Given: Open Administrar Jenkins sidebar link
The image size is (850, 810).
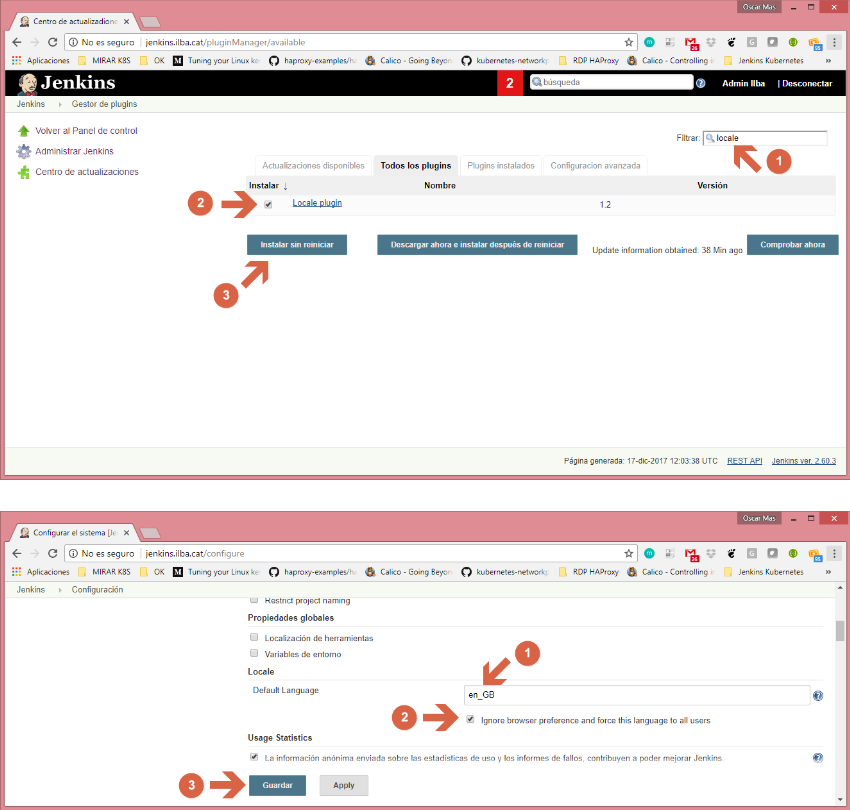Looking at the screenshot, I should point(74,151).
